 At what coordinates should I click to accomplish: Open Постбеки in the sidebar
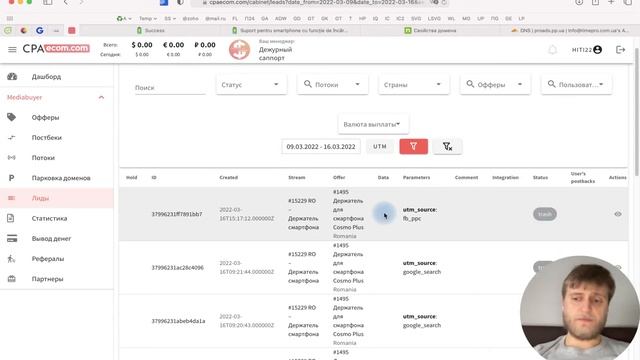point(57,138)
